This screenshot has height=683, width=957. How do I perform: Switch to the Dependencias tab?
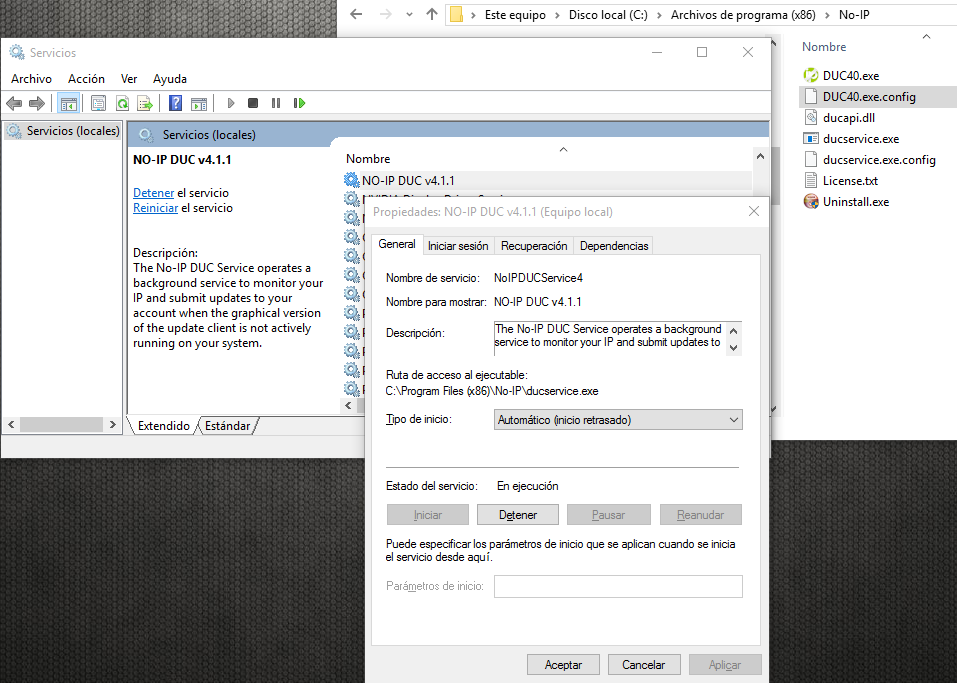point(614,246)
